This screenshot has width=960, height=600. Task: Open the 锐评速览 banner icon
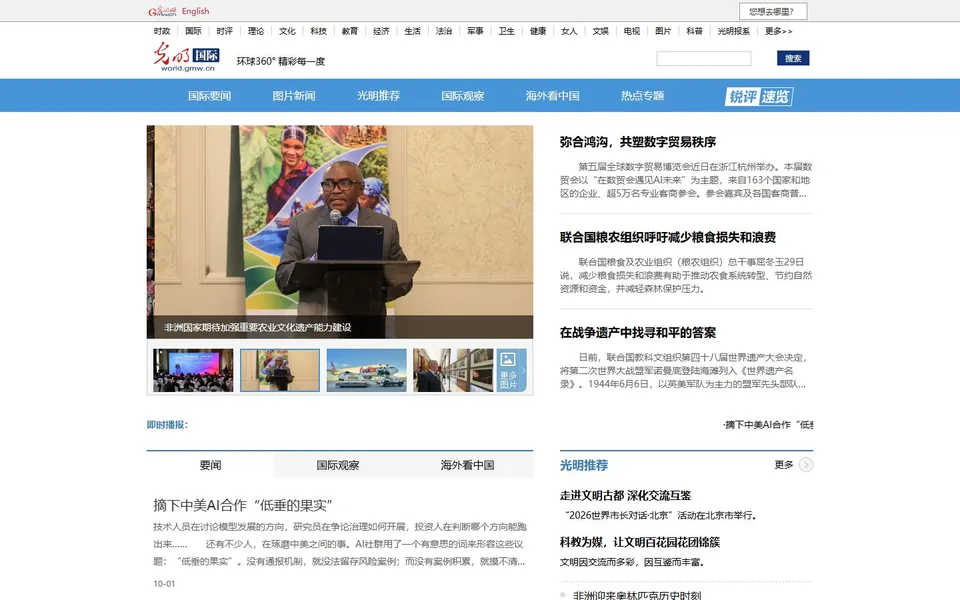click(759, 96)
